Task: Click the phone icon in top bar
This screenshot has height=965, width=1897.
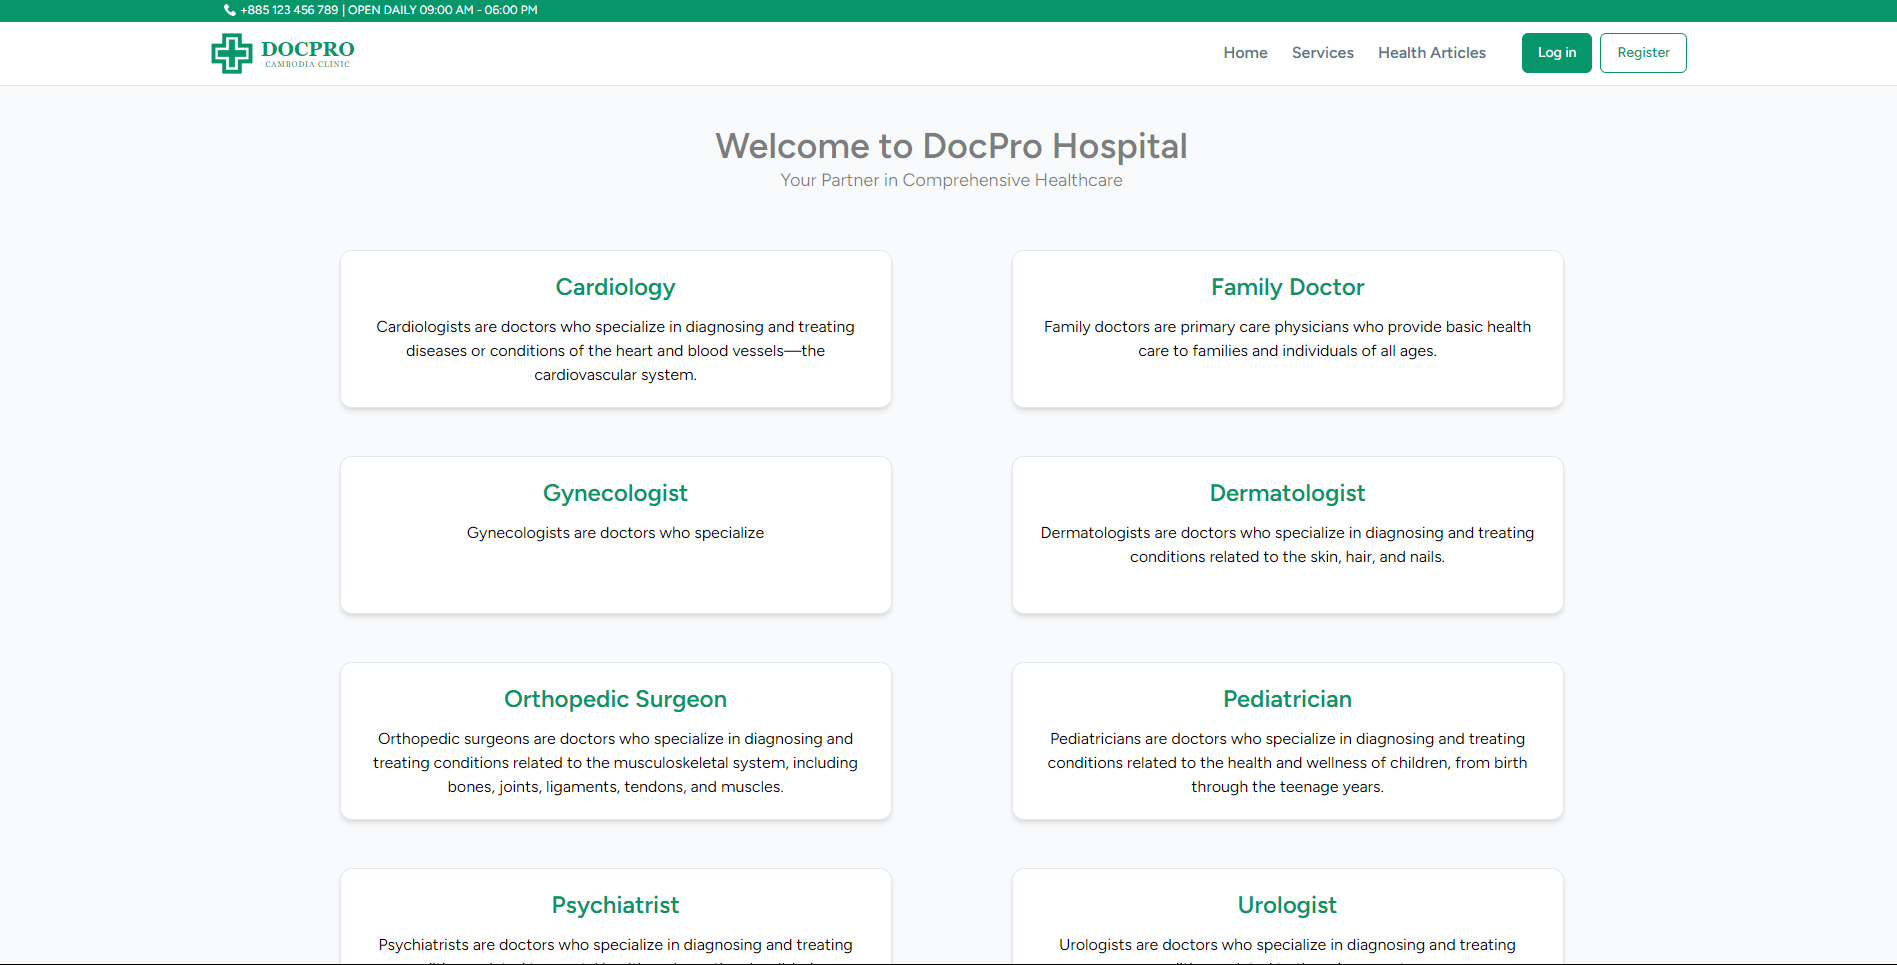Action: coord(230,10)
